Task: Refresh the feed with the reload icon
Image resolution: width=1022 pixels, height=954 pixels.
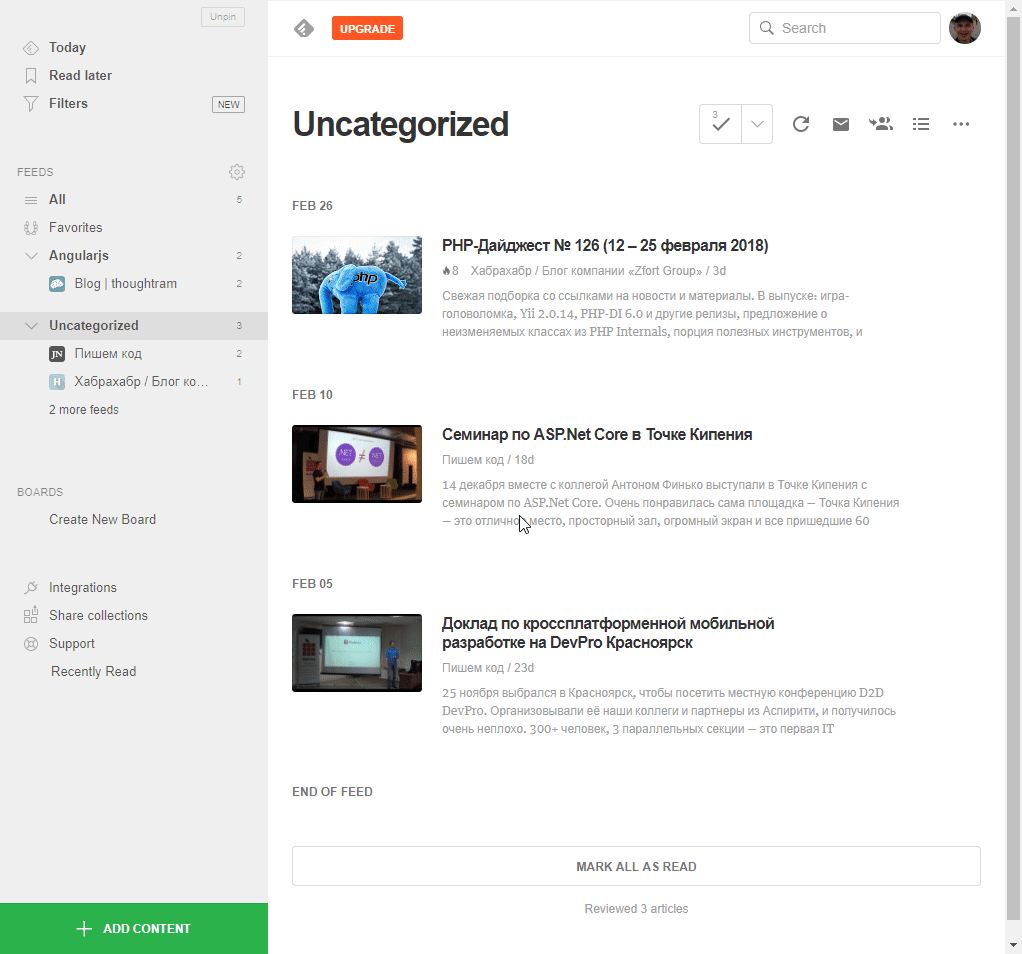Action: point(801,124)
